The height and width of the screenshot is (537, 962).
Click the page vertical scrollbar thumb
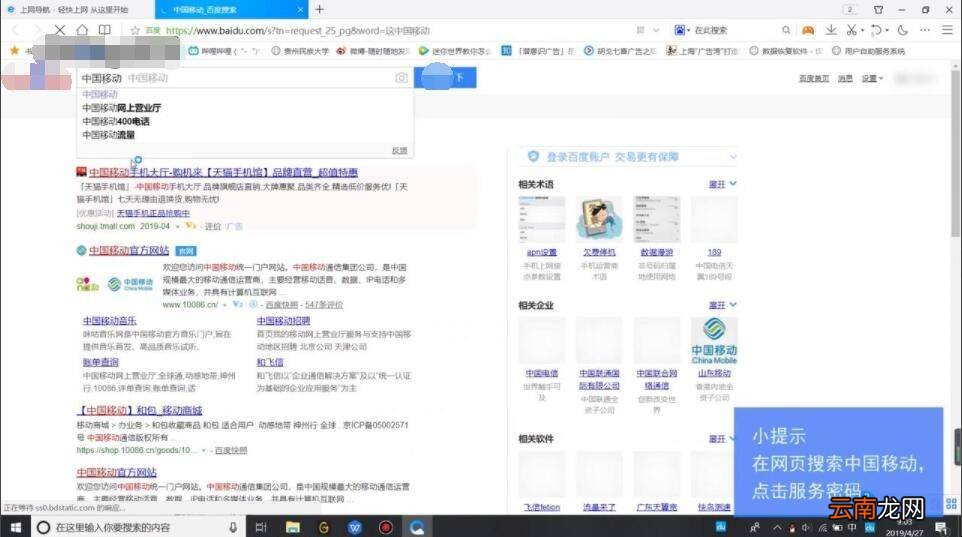[956, 153]
